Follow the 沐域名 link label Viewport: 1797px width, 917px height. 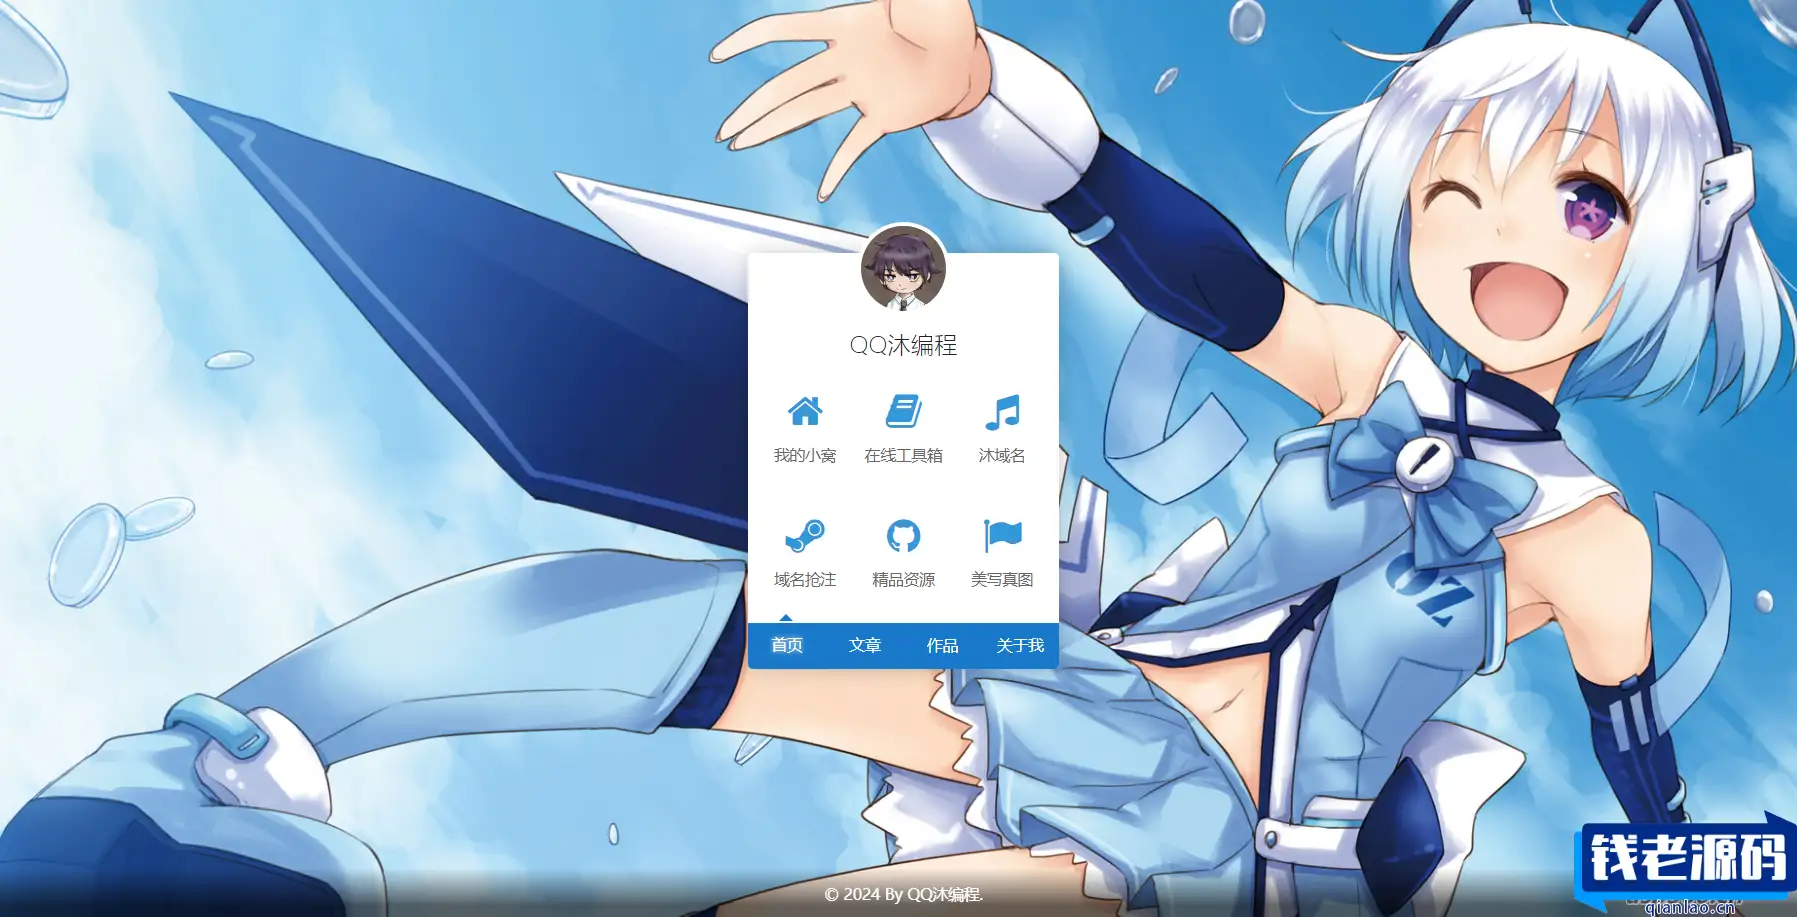pyautogui.click(x=1002, y=455)
